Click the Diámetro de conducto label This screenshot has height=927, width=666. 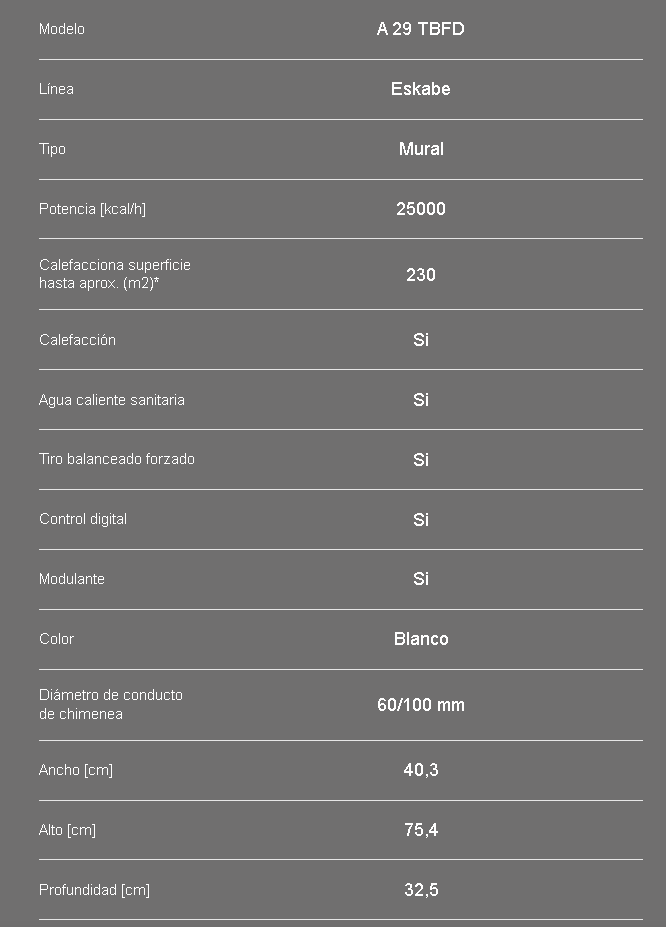[111, 704]
